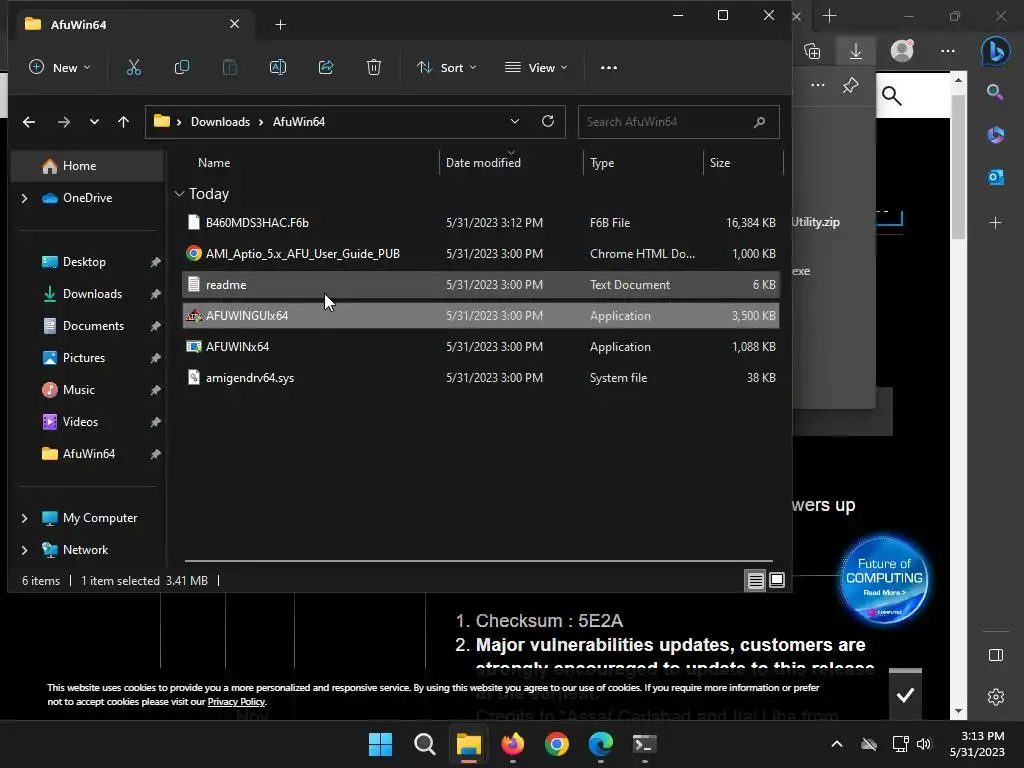The image size is (1024, 768).
Task: Expand OneDrive in navigation pane
Action: pyautogui.click(x=25, y=198)
